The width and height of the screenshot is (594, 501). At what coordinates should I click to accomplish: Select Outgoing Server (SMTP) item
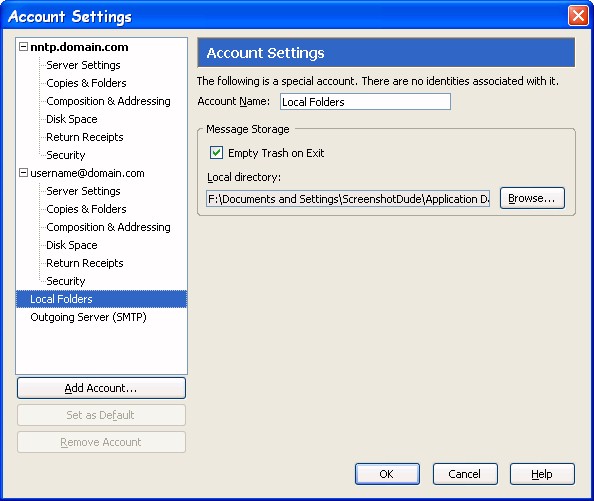(88, 317)
